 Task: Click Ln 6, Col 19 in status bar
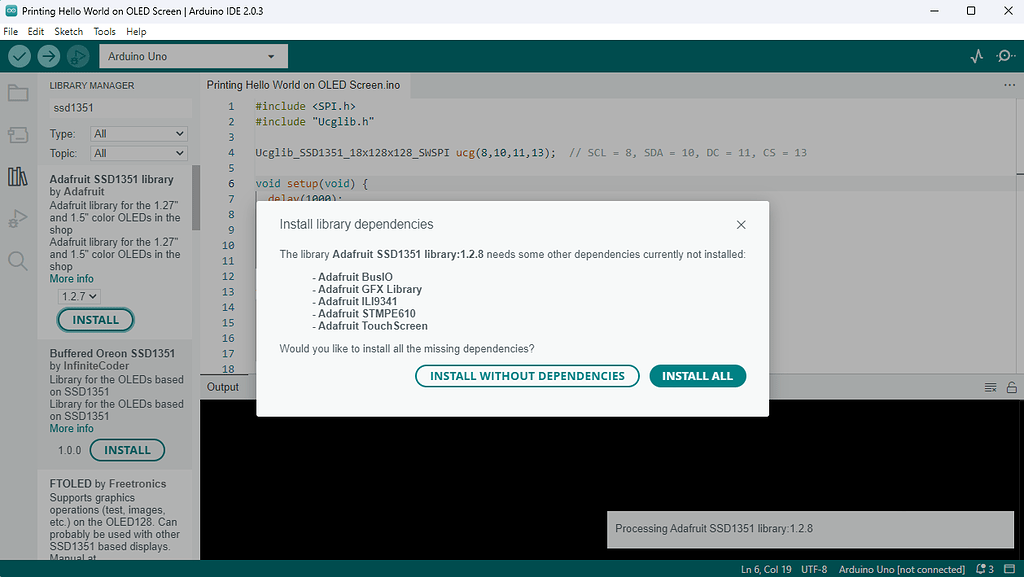point(766,569)
